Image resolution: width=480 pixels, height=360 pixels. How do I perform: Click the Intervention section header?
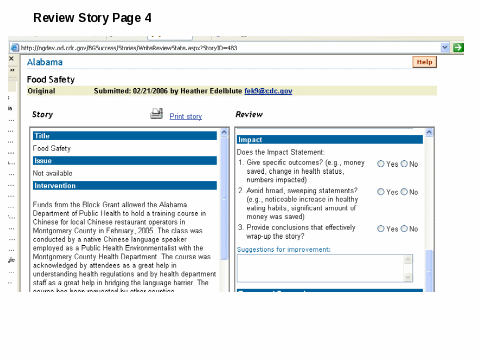pos(125,186)
